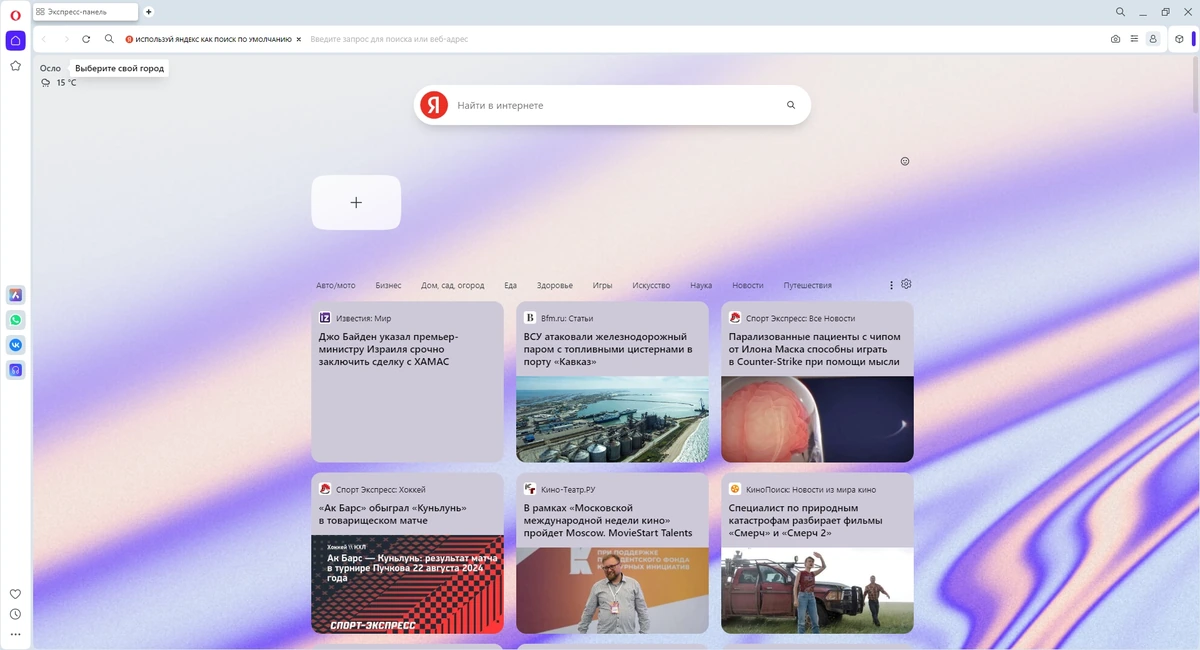This screenshot has width=1200, height=650.
Task: Take a snapshot with camera icon
Action: (1115, 39)
